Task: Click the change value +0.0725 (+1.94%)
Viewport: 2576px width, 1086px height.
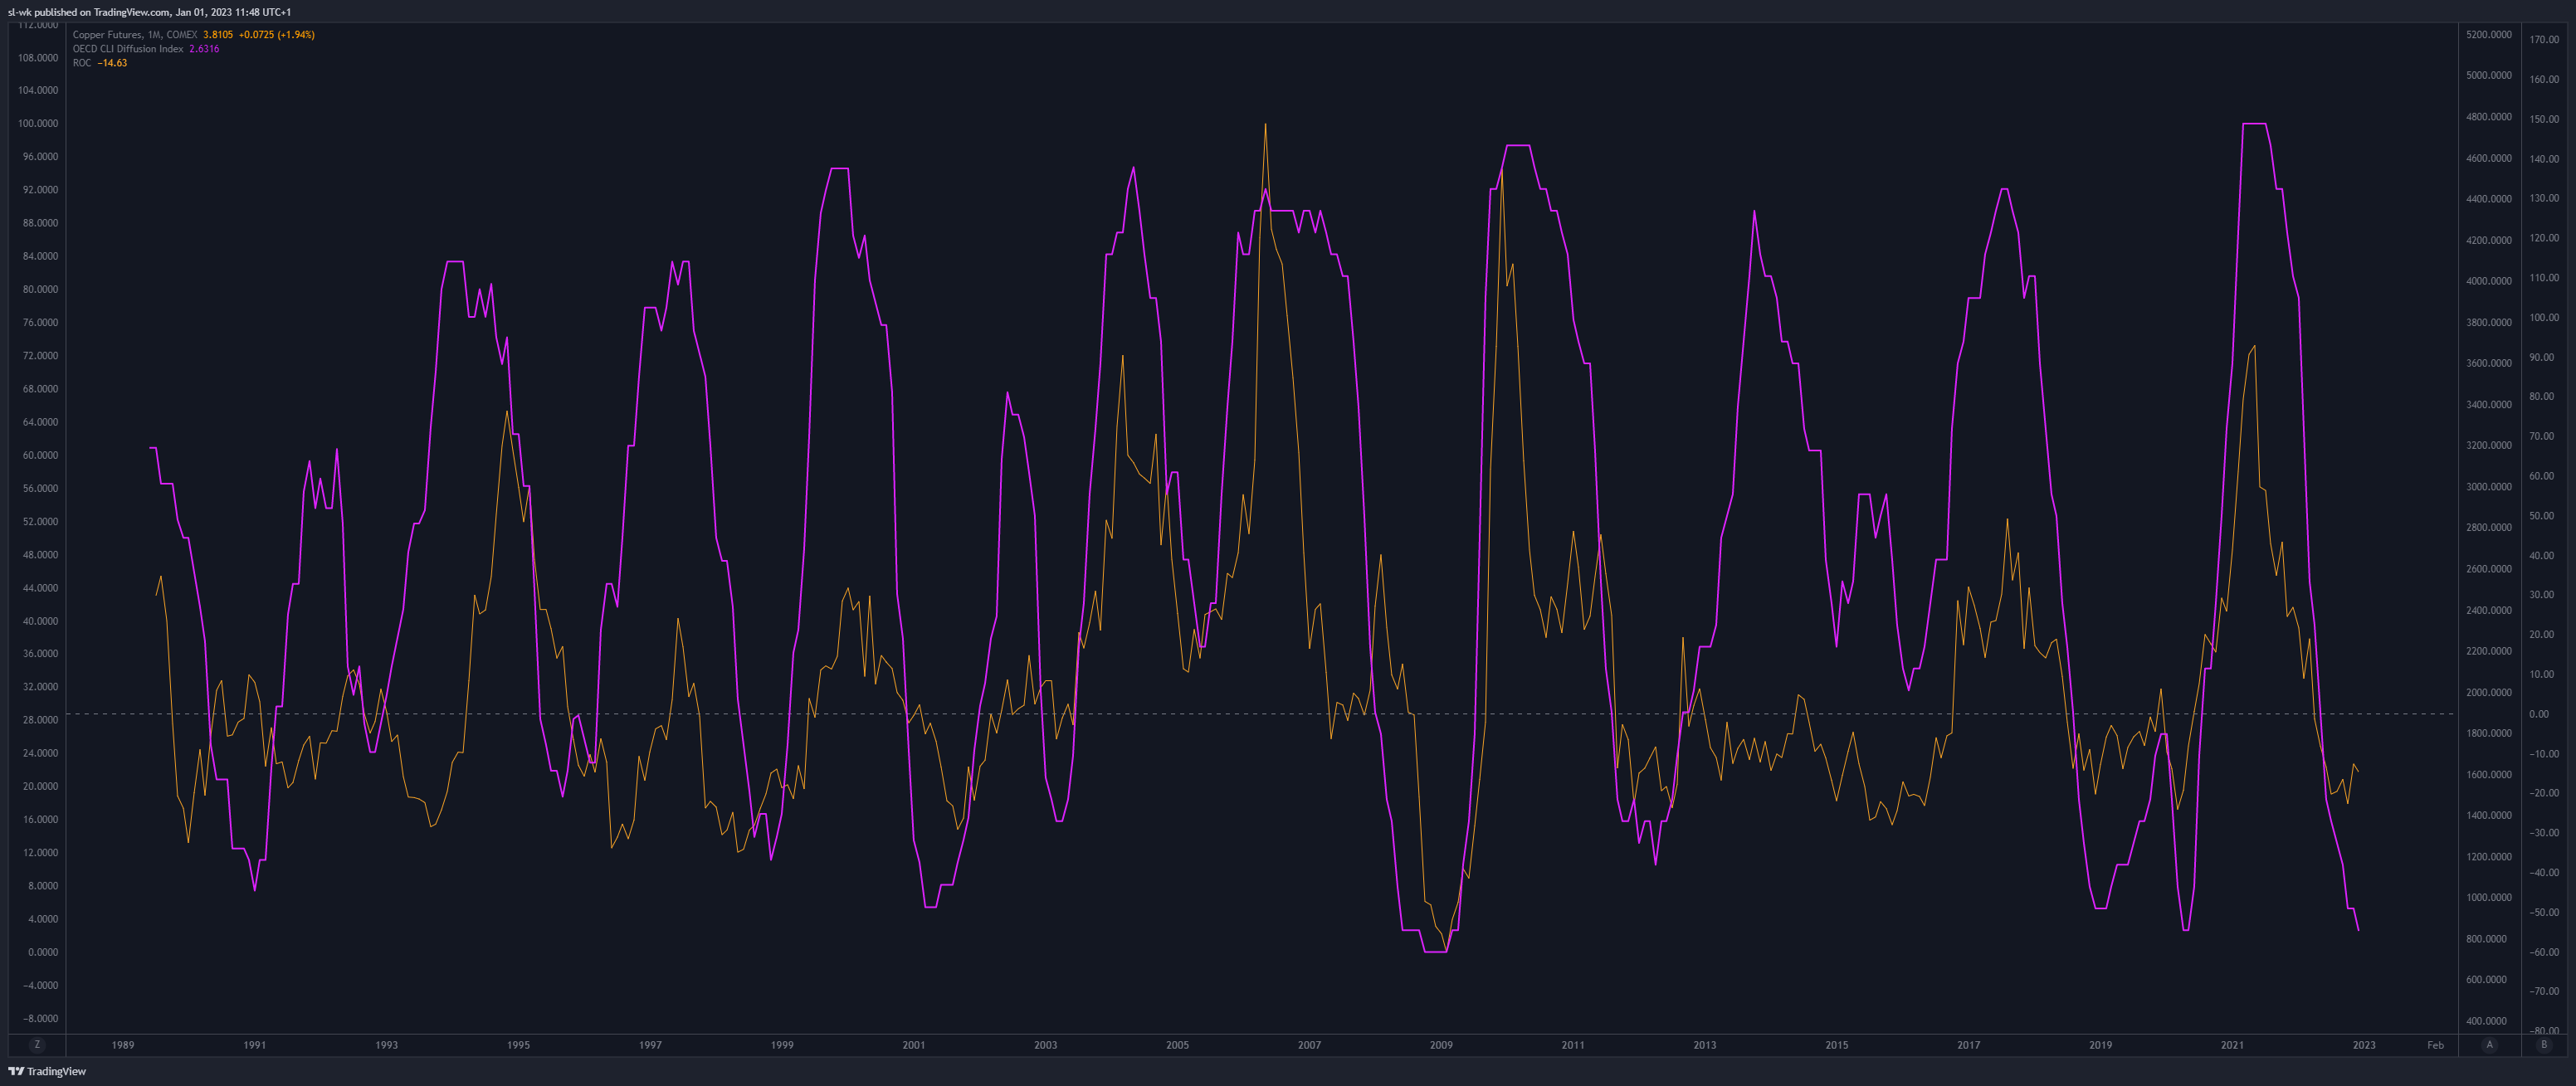Action: pyautogui.click(x=277, y=35)
